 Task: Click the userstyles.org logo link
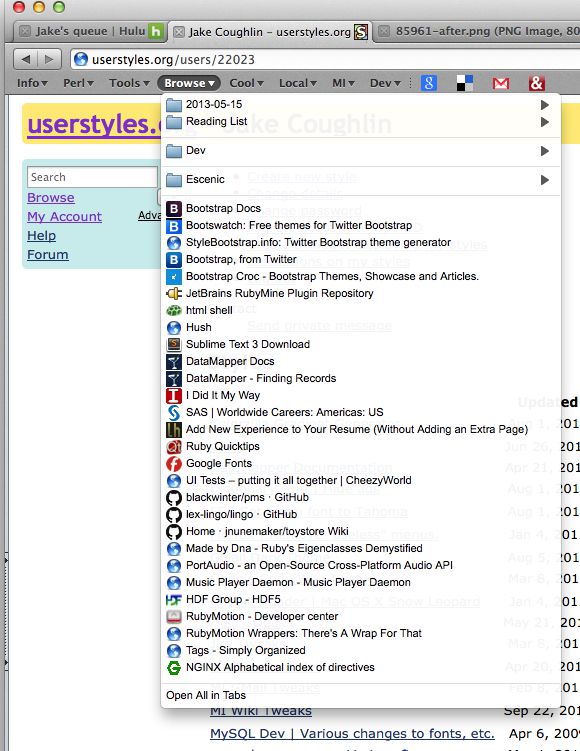click(94, 125)
